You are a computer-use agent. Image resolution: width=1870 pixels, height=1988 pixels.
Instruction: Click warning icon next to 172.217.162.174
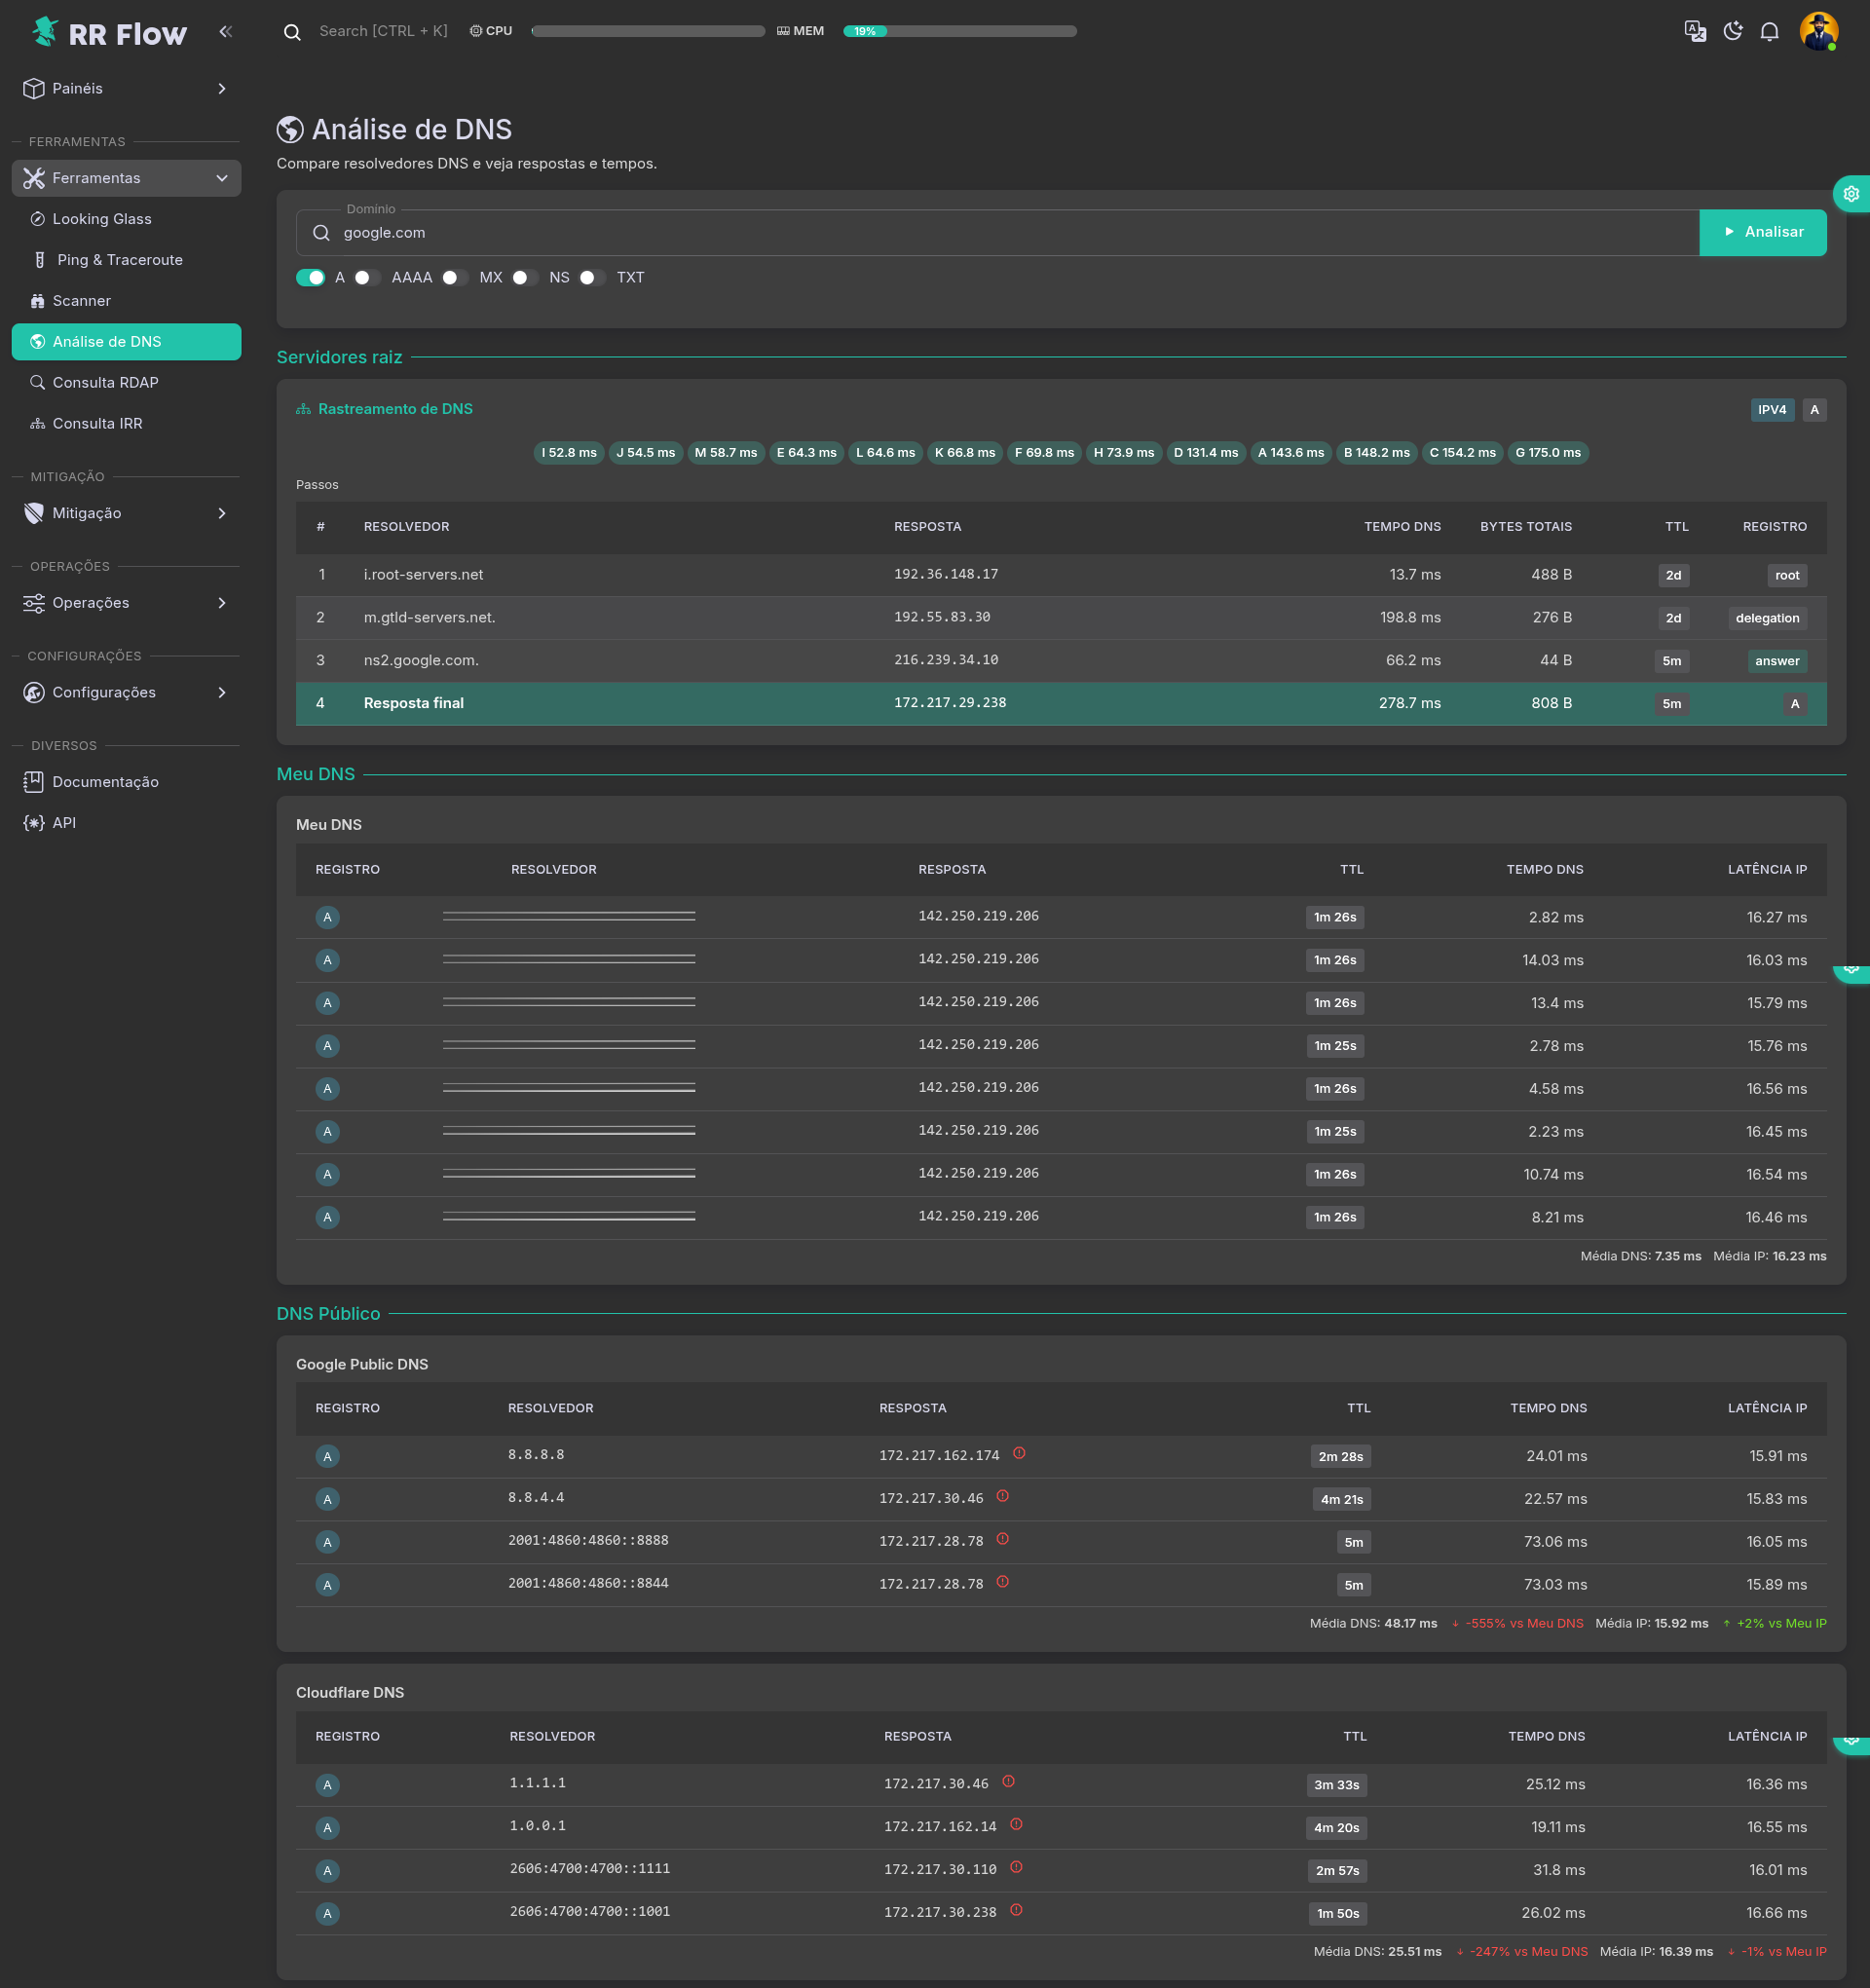pos(1019,1453)
